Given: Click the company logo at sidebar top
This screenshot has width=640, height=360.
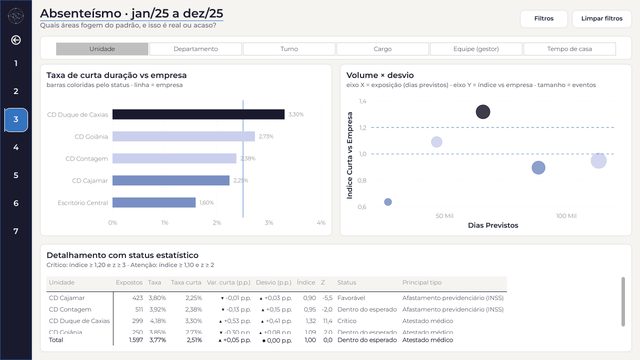Looking at the screenshot, I should coord(16,16).
